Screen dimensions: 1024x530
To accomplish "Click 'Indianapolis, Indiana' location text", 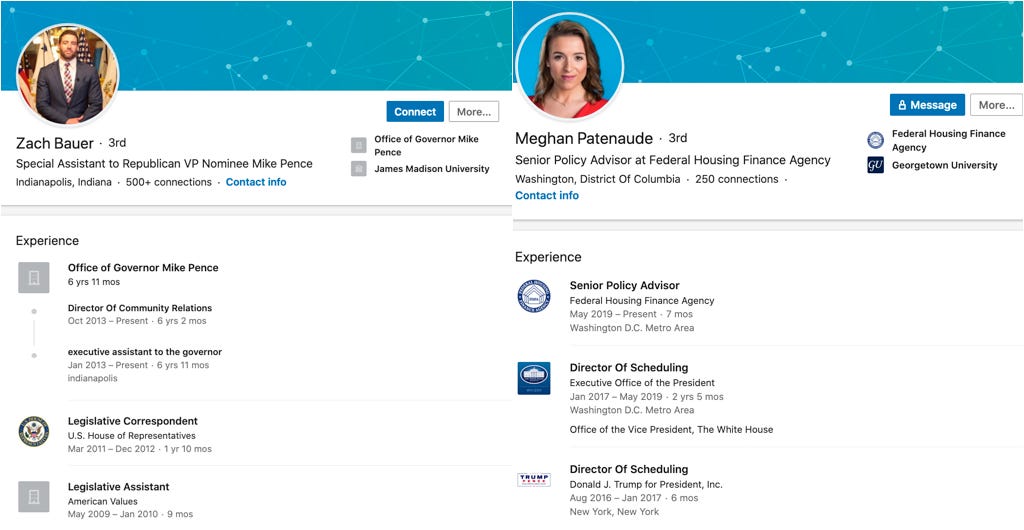I will (x=63, y=182).
